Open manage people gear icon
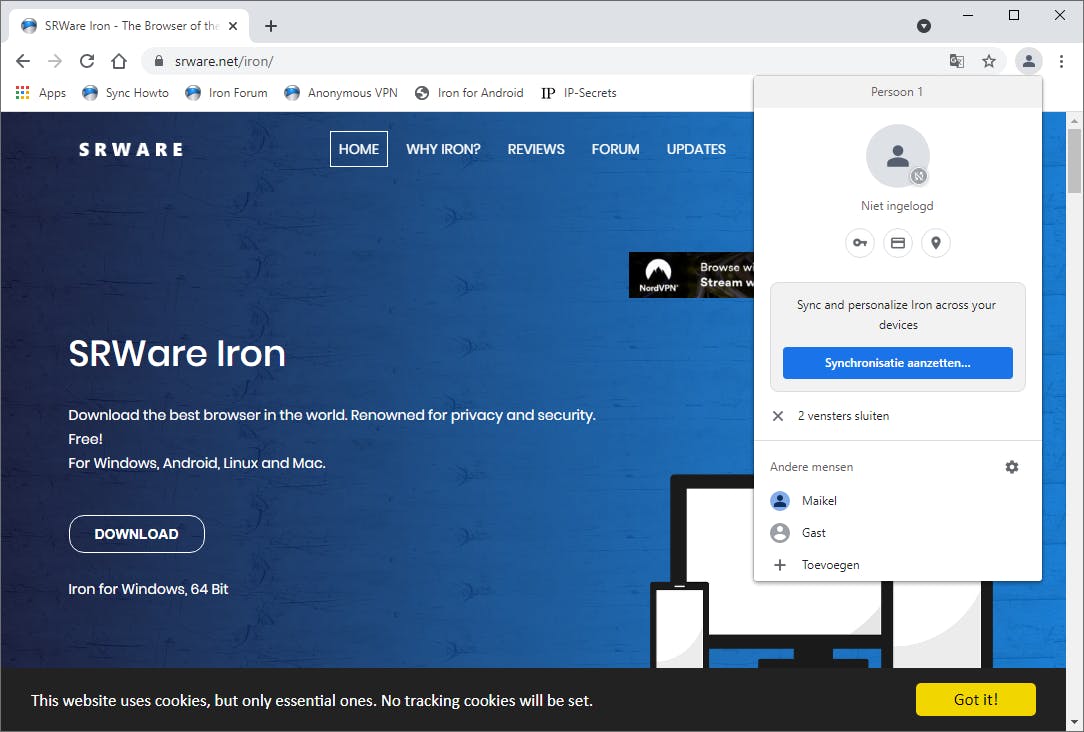 [x=1012, y=467]
